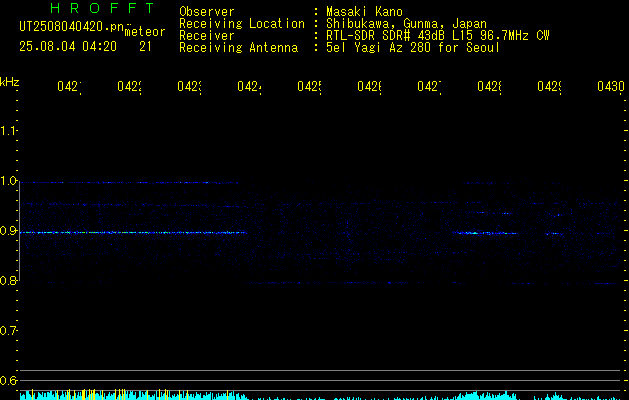The image size is (629, 400).
Task: Click the 'Receiving Location' field label
Action: click(242, 24)
